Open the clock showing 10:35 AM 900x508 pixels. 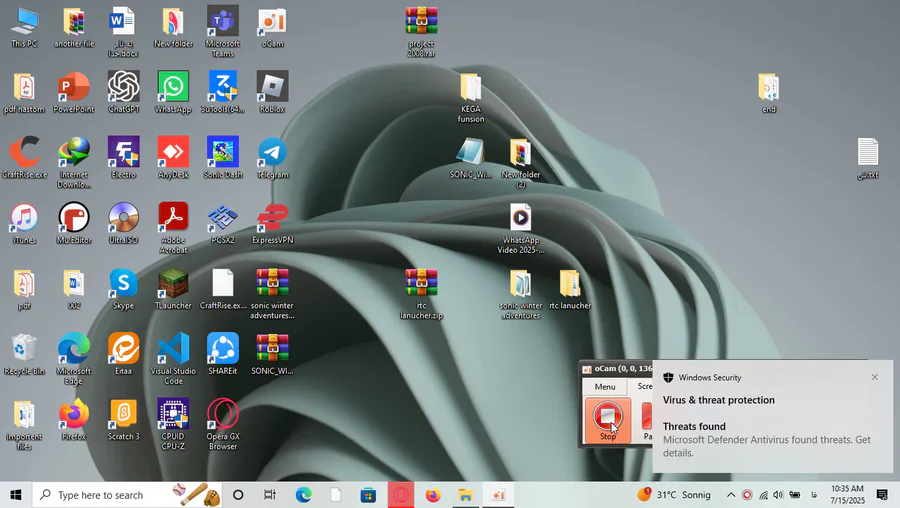[847, 495]
